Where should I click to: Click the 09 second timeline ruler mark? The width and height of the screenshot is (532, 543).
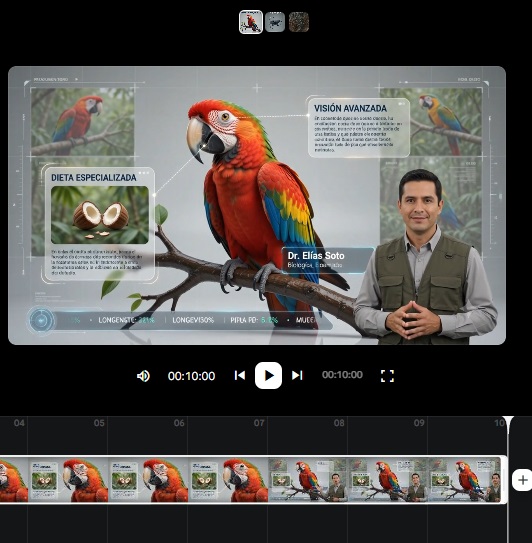[419, 423]
